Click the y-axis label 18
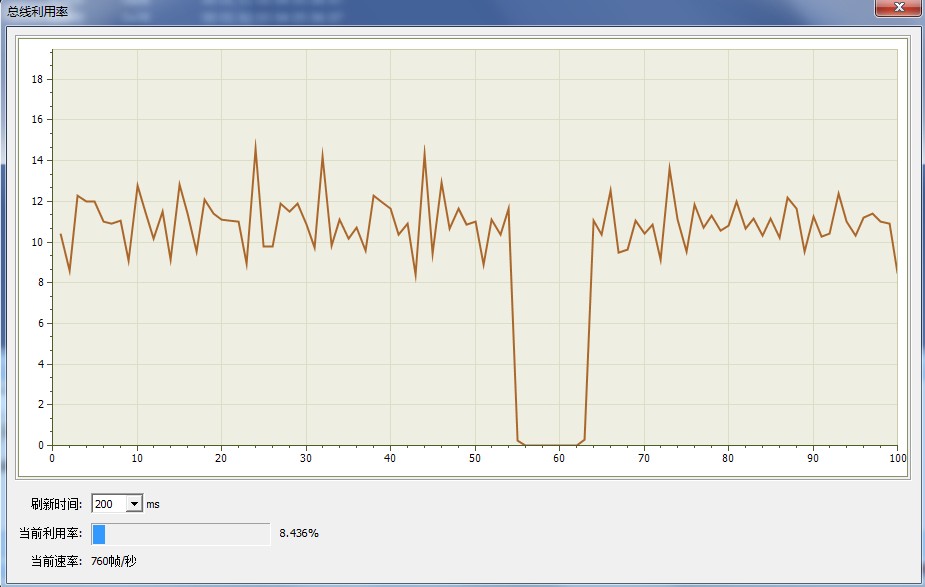 (x=37, y=79)
